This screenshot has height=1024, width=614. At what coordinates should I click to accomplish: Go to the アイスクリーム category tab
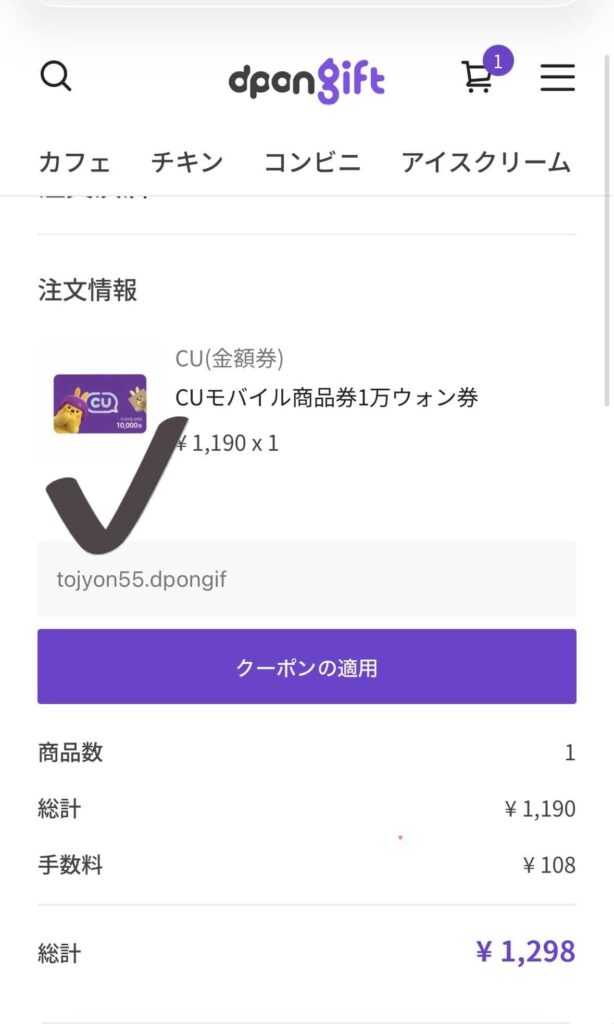tap(486, 162)
